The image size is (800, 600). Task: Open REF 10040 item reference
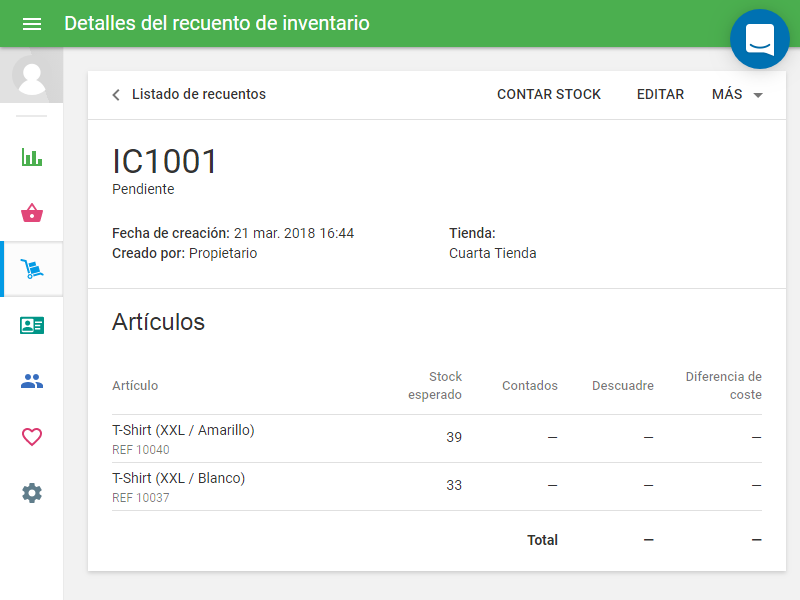tap(140, 450)
